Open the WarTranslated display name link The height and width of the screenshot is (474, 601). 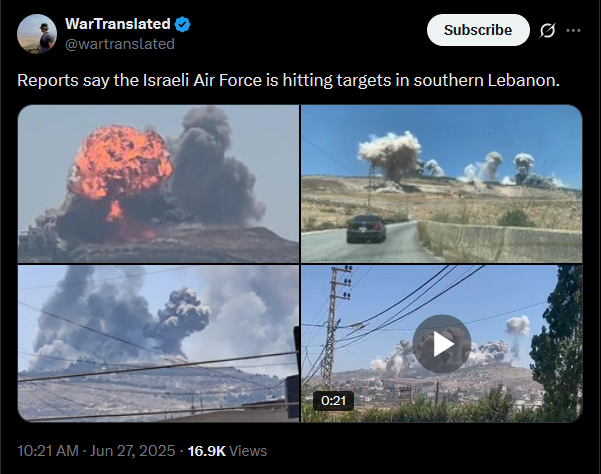[x=118, y=24]
